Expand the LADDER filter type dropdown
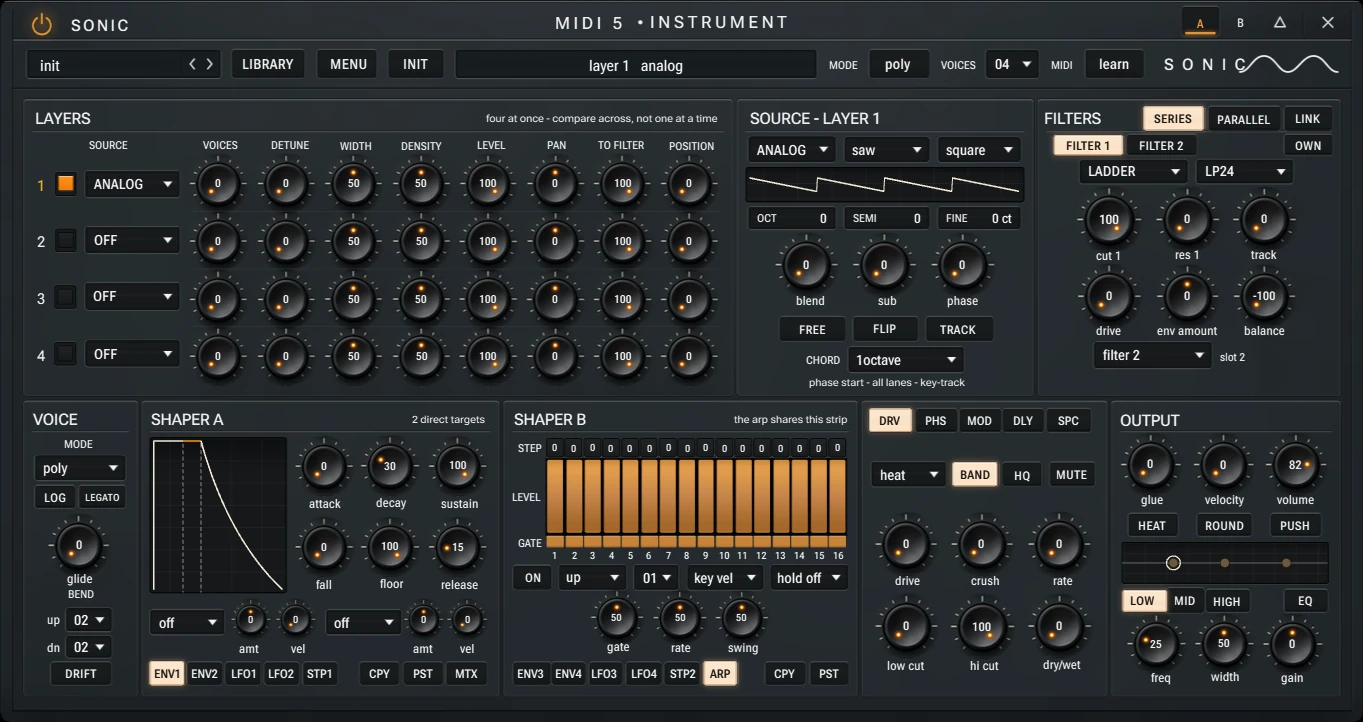Screen dimensions: 1363x722 [1132, 171]
